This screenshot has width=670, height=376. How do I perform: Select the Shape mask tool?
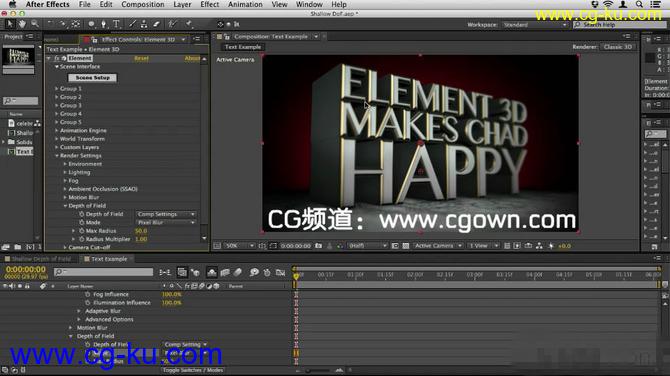click(x=91, y=24)
